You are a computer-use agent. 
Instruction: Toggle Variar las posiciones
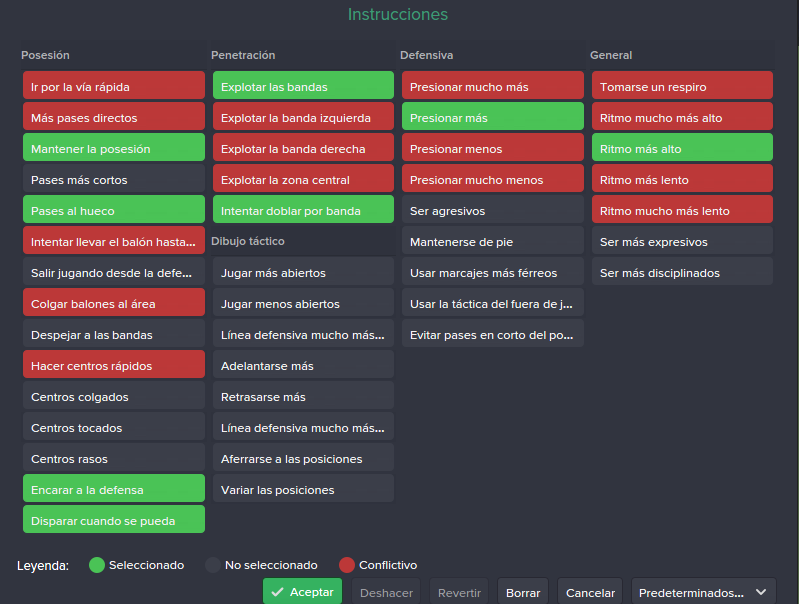[303, 490]
